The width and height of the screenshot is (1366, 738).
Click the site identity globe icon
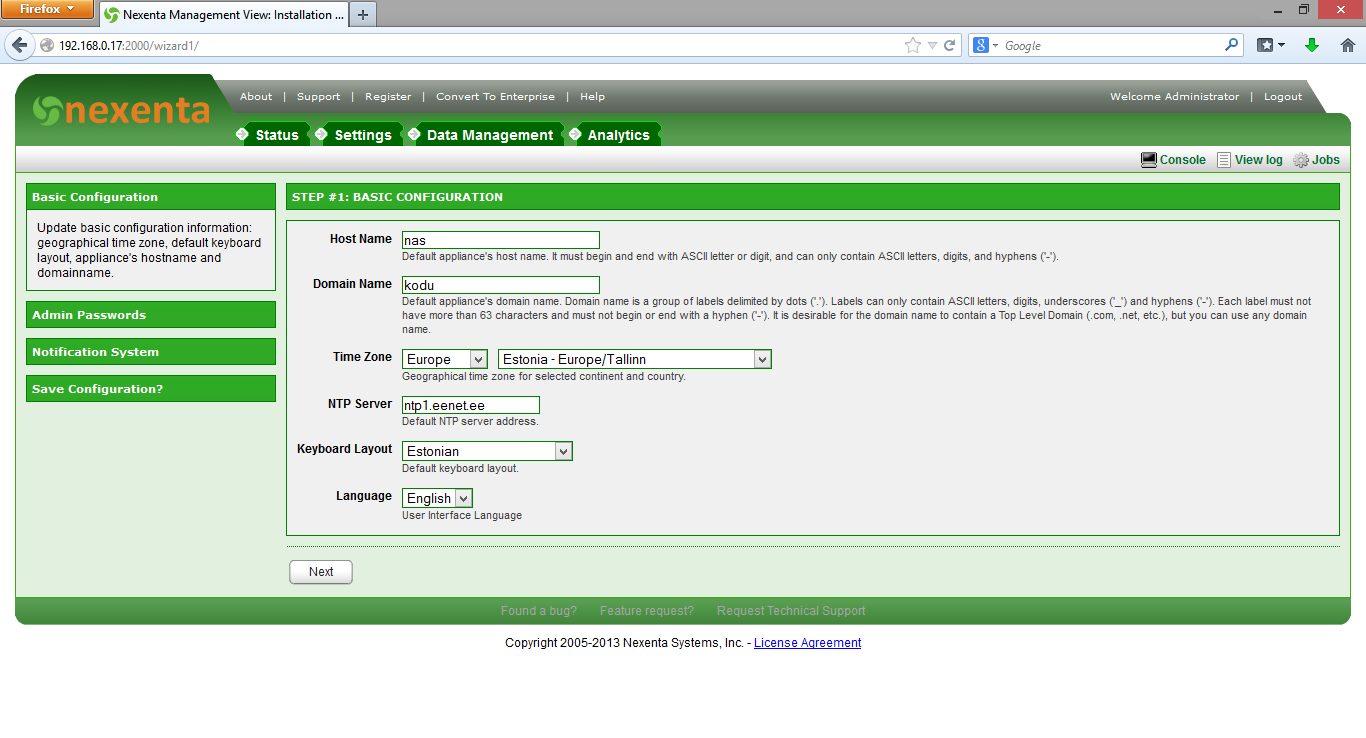click(x=46, y=45)
